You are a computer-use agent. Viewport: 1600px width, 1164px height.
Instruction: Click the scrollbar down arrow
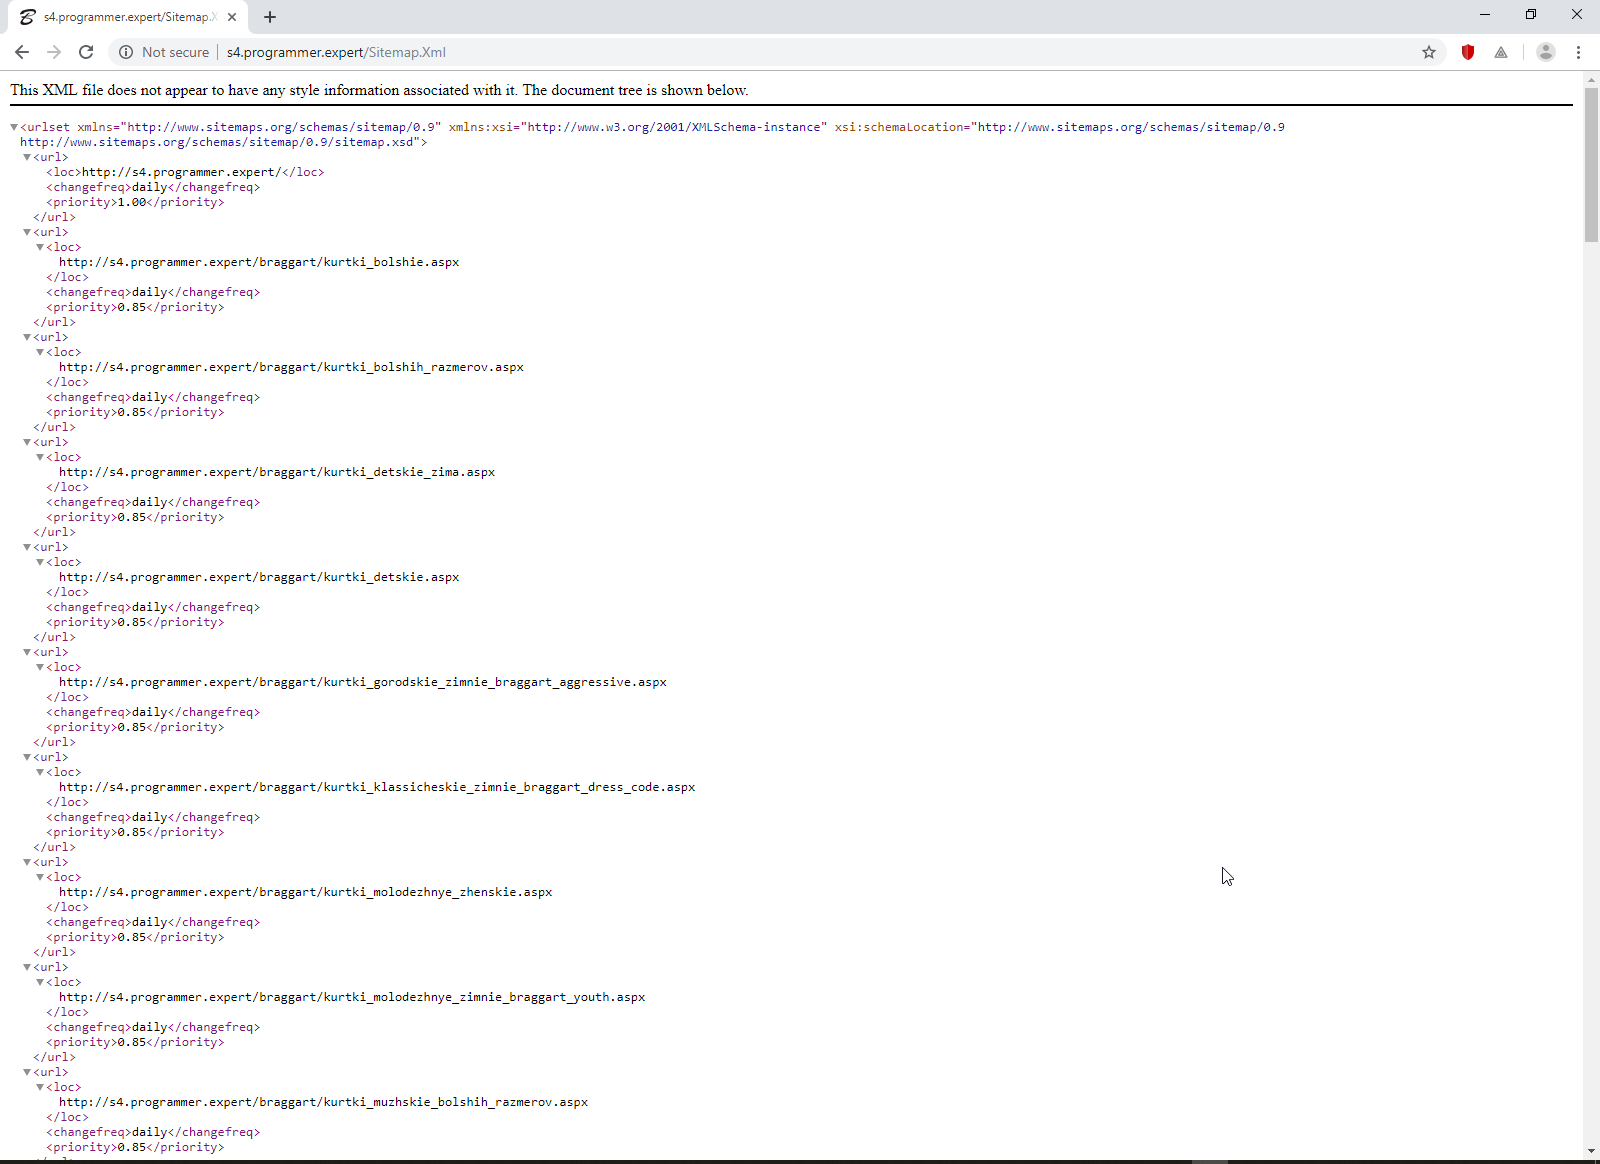[x=1591, y=1151]
